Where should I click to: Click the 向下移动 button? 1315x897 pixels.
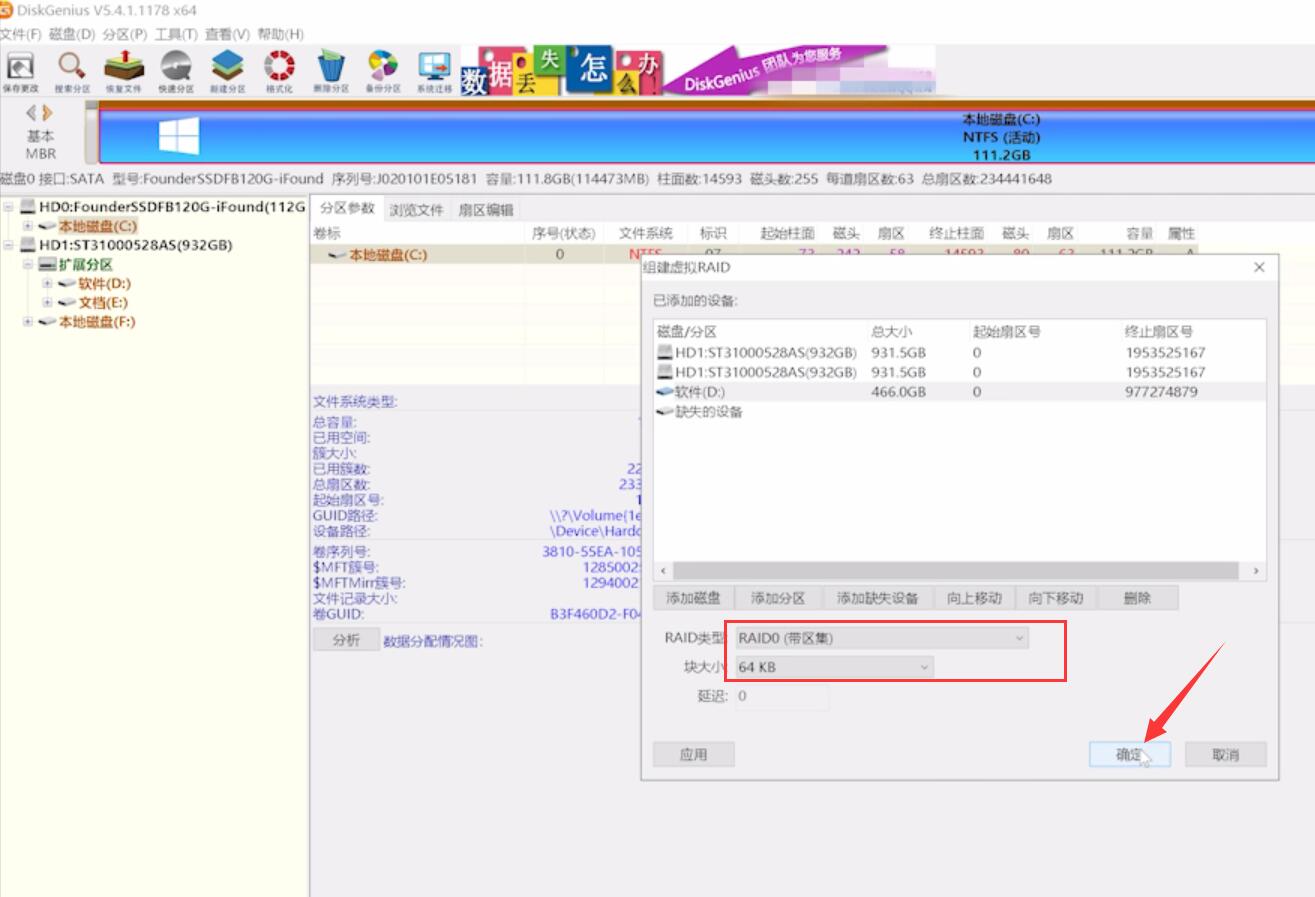tap(1056, 598)
